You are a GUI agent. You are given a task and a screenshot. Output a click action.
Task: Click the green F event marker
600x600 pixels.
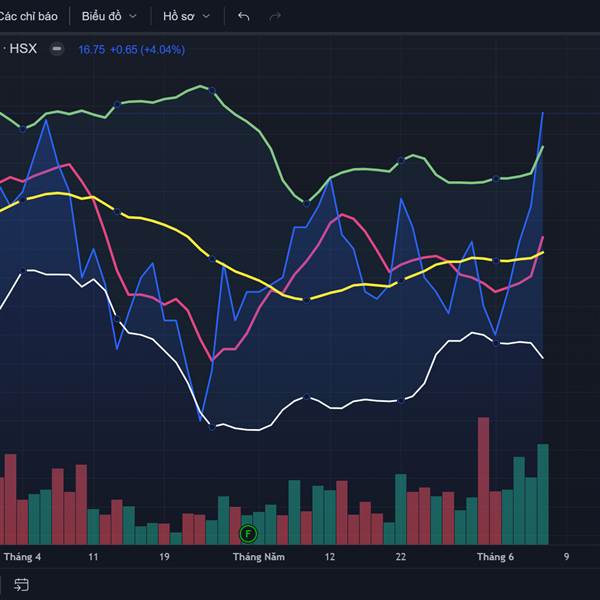click(x=249, y=533)
